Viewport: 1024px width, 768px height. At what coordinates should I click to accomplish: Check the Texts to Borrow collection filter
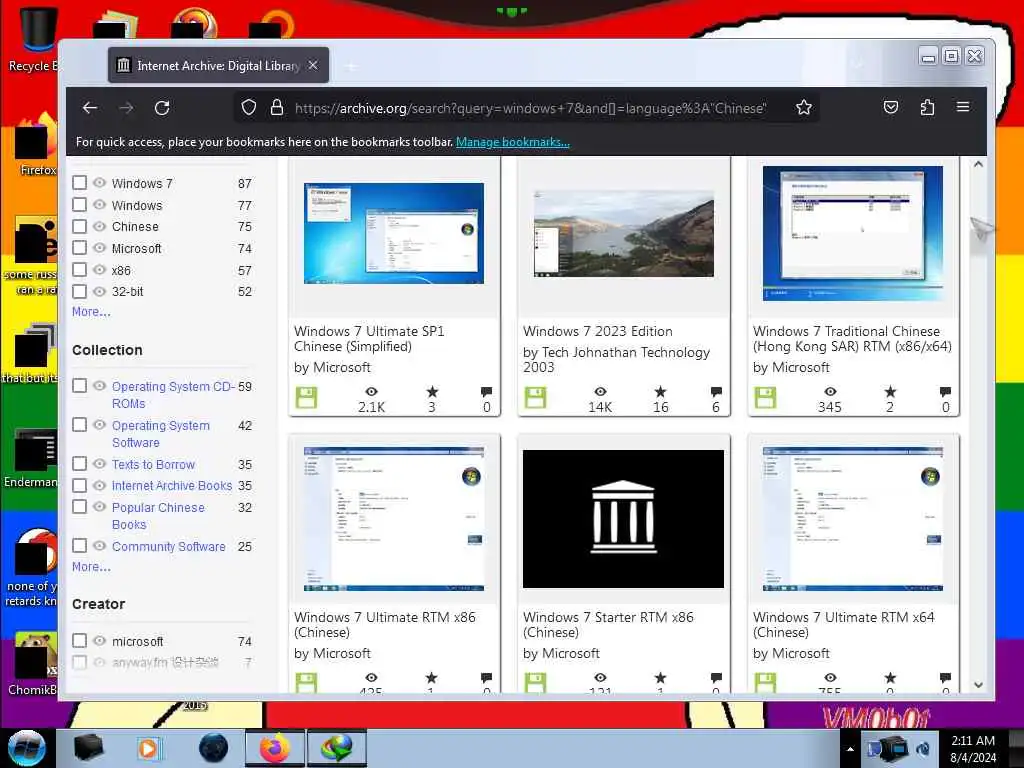[x=80, y=464]
